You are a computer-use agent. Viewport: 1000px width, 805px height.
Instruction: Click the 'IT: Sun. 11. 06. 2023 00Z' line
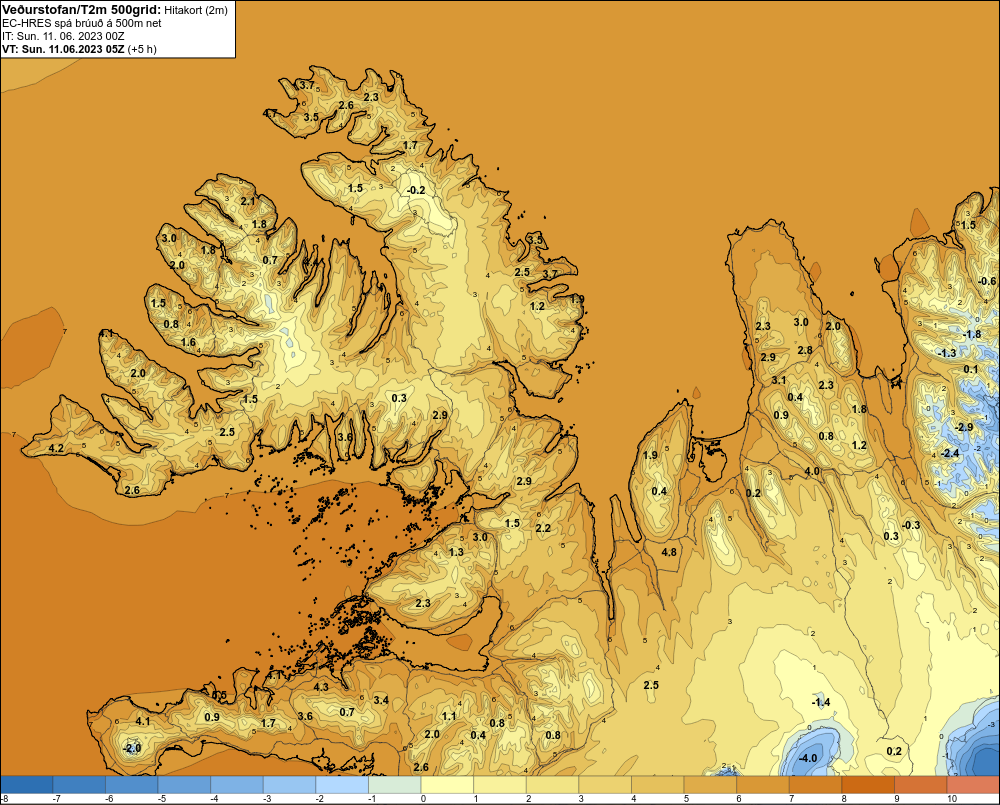point(63,36)
